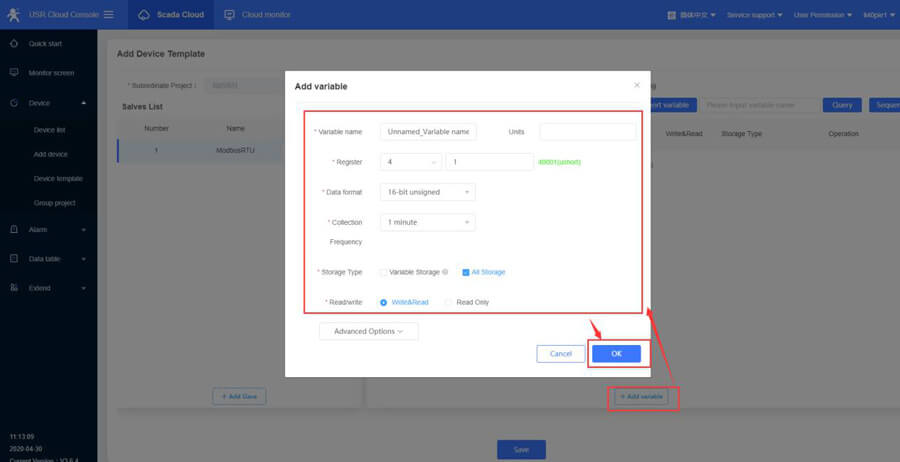
Task: Click the Units input field
Action: pyautogui.click(x=588, y=132)
